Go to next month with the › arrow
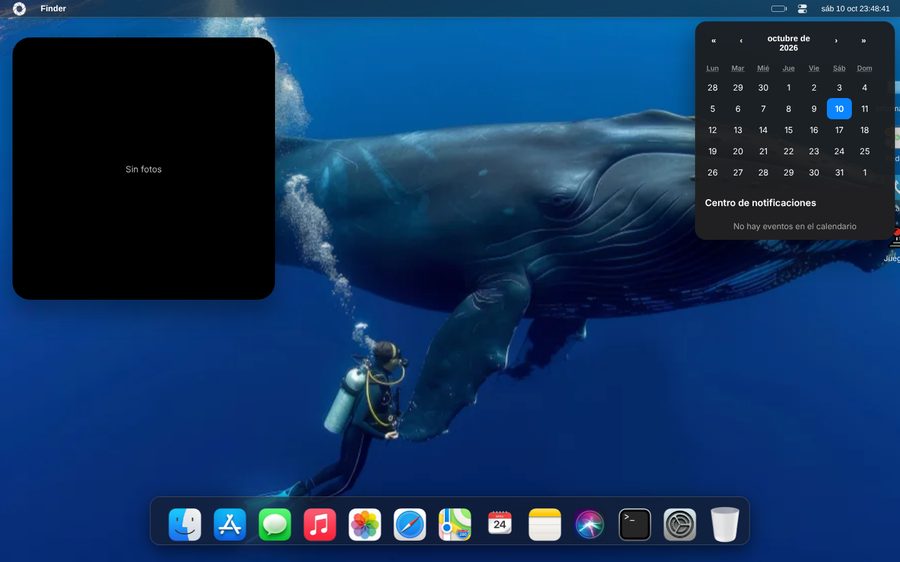The width and height of the screenshot is (900, 562). (x=836, y=41)
